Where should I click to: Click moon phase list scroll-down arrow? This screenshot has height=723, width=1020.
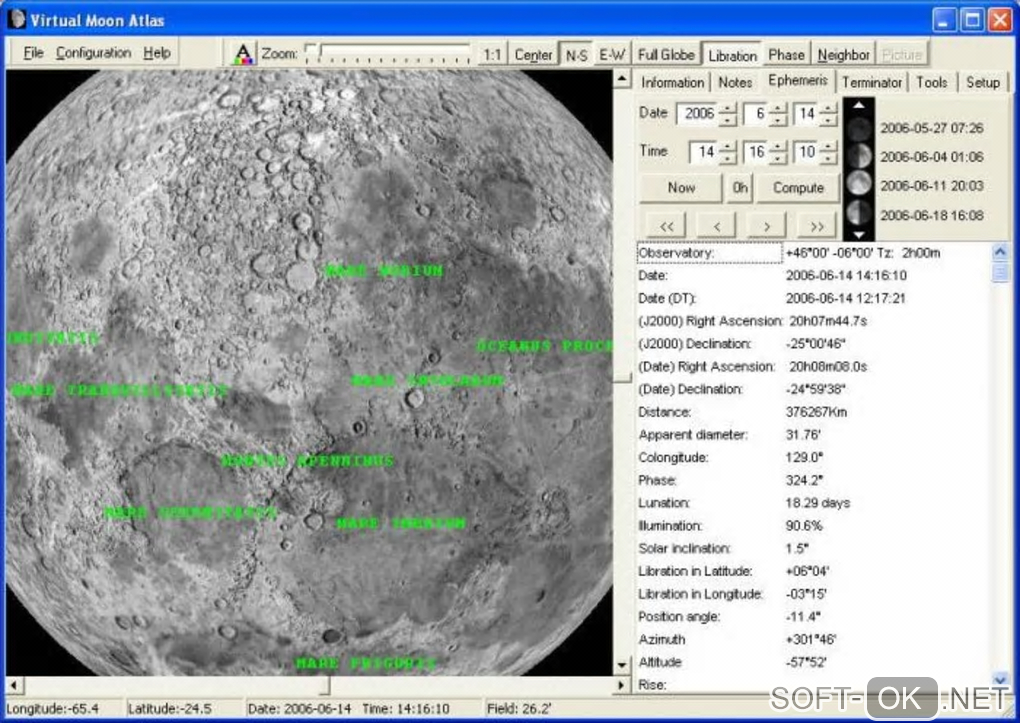(859, 234)
